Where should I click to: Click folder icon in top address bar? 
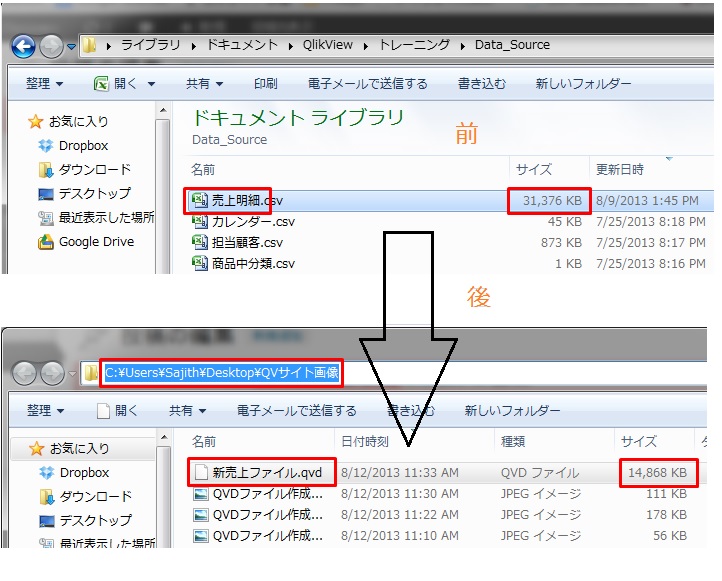(89, 45)
